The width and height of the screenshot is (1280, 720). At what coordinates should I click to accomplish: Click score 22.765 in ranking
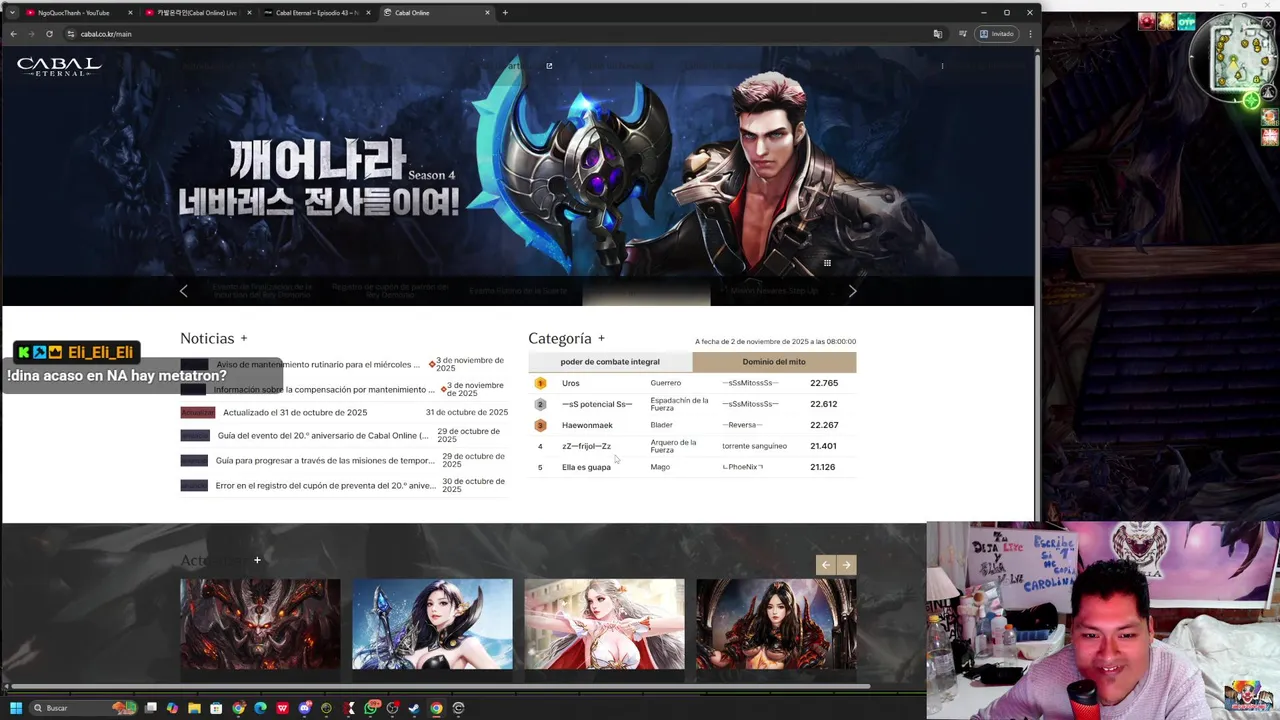point(824,383)
